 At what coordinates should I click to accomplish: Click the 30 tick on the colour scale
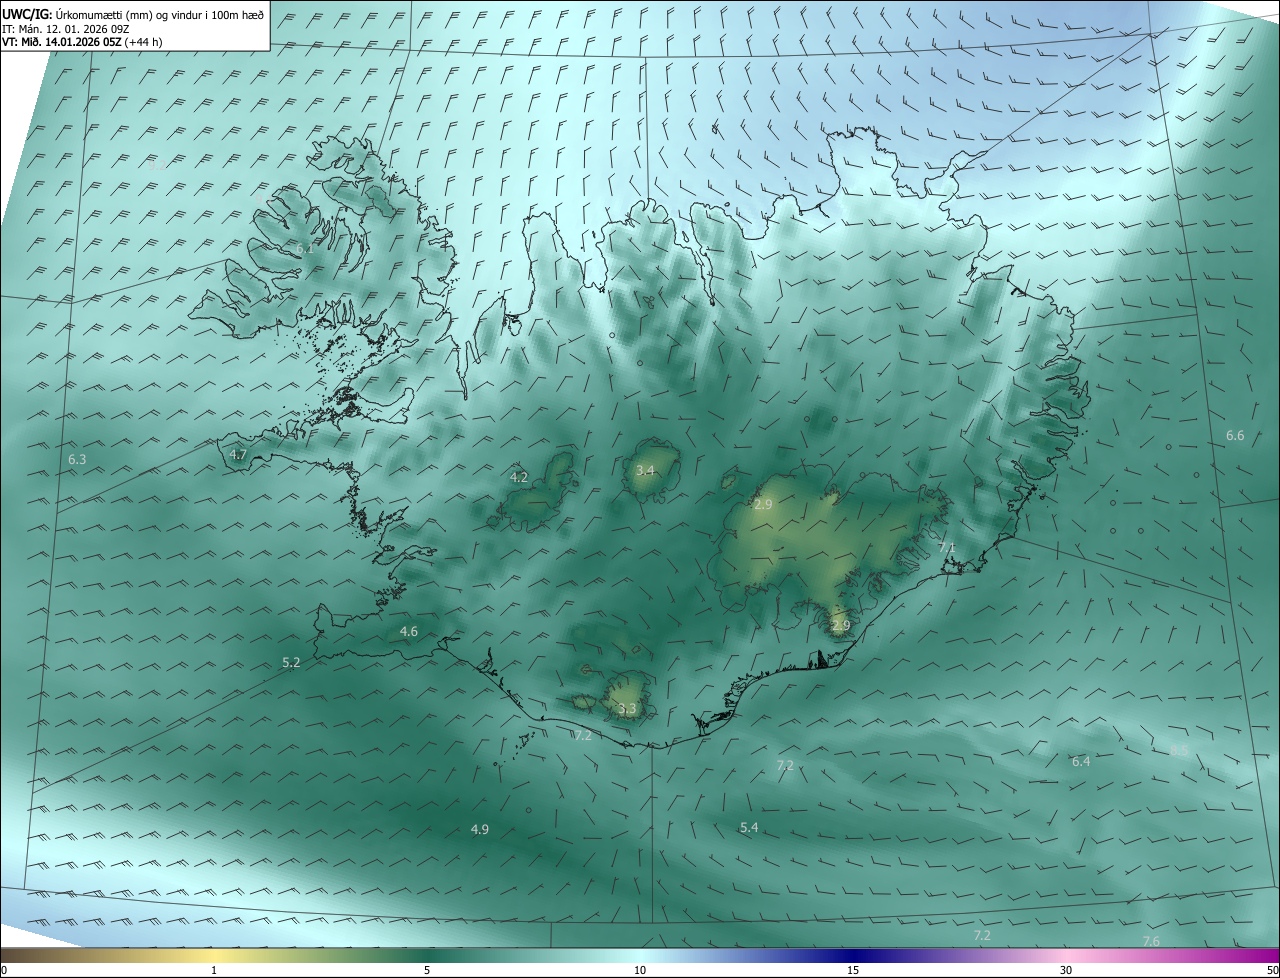point(1066,970)
